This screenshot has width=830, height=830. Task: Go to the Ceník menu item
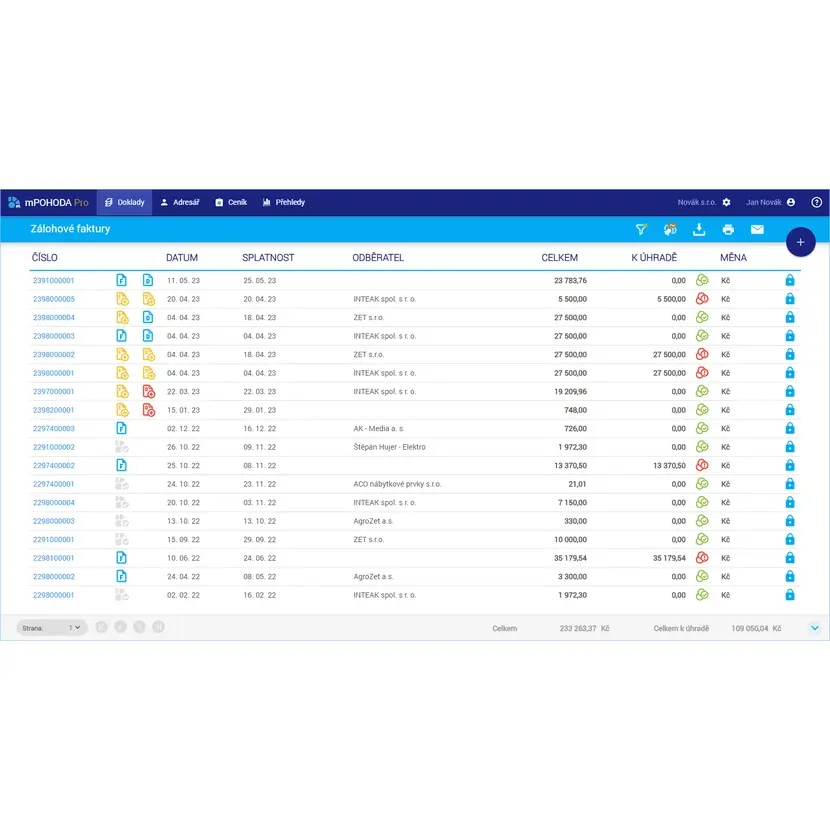click(231, 202)
